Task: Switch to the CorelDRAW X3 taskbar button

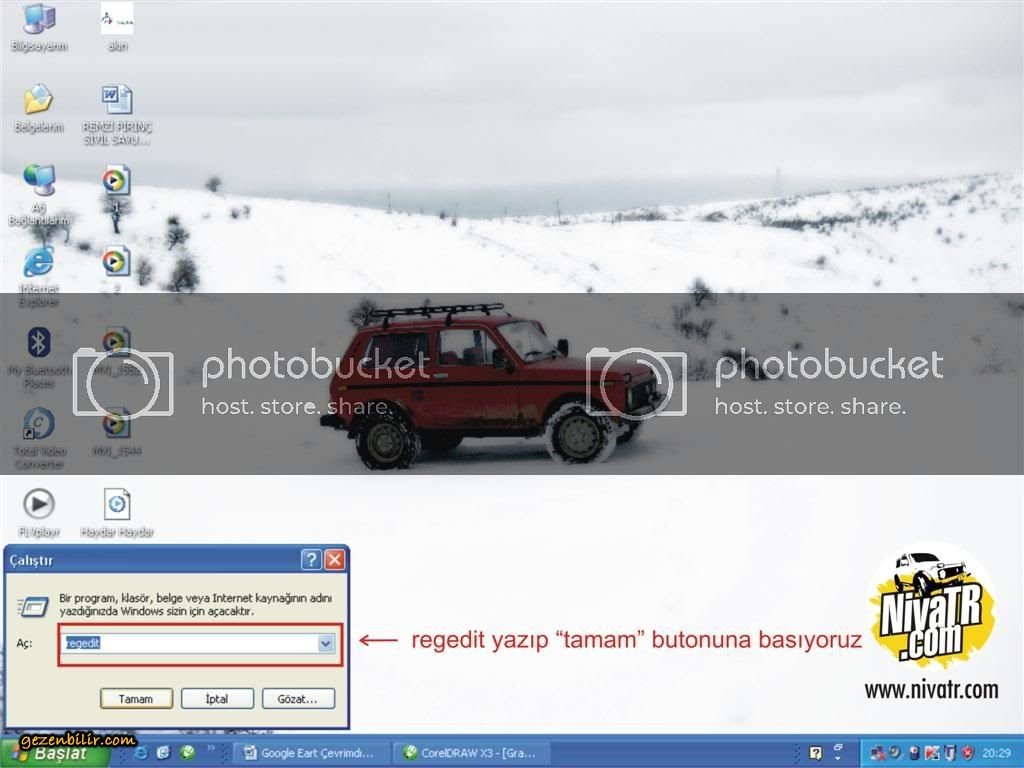Action: tap(468, 753)
